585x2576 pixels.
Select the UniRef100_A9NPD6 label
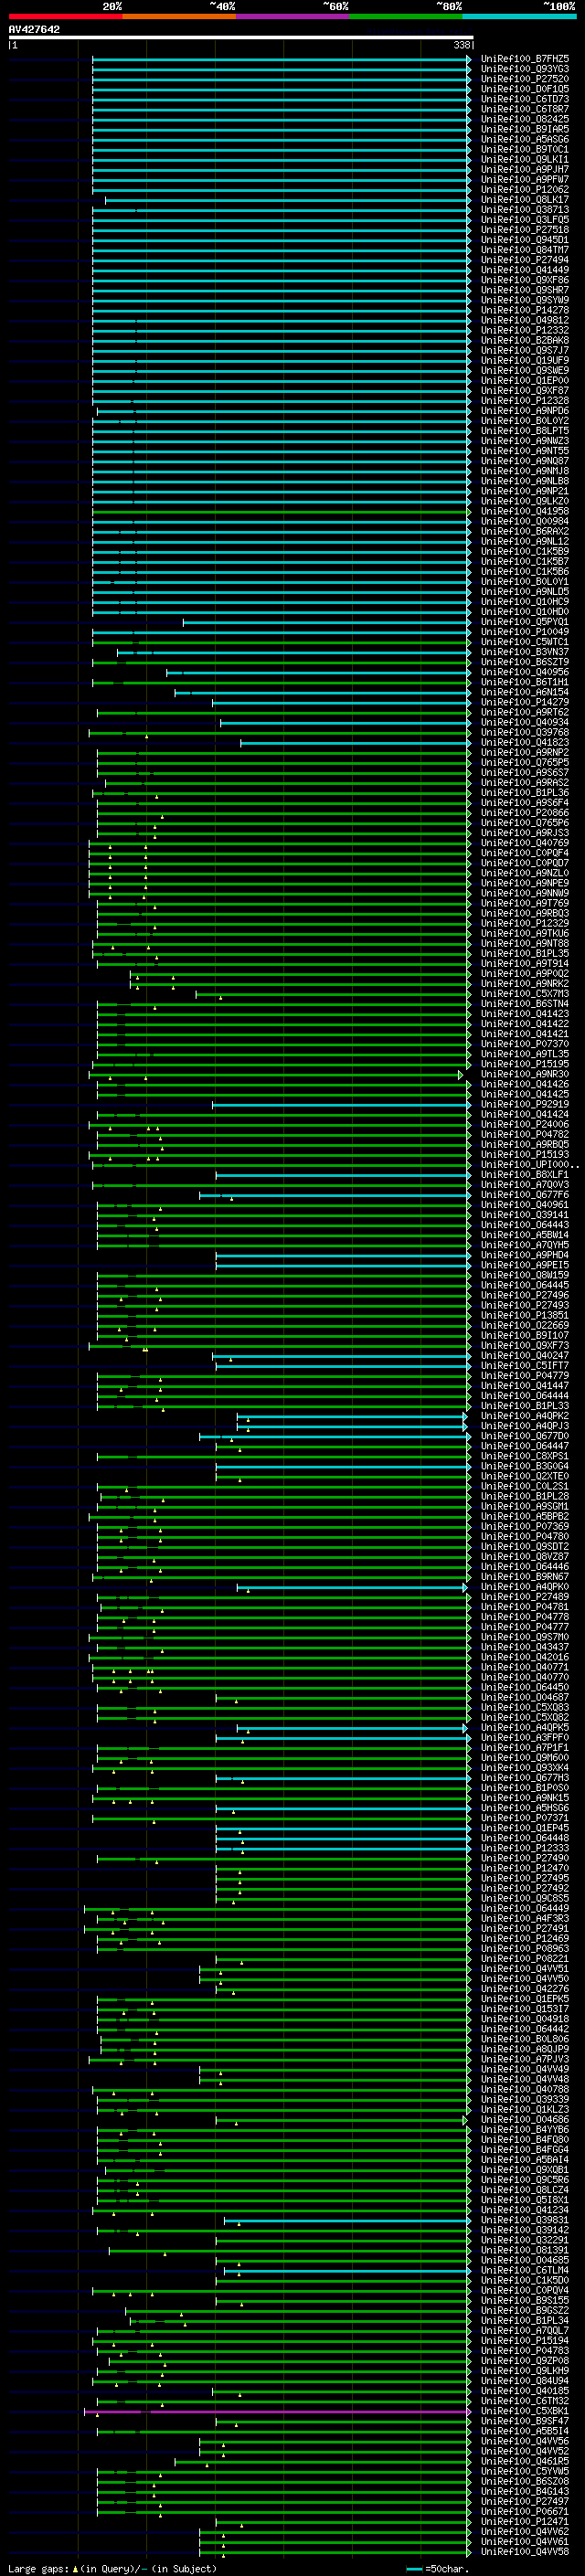(x=525, y=411)
